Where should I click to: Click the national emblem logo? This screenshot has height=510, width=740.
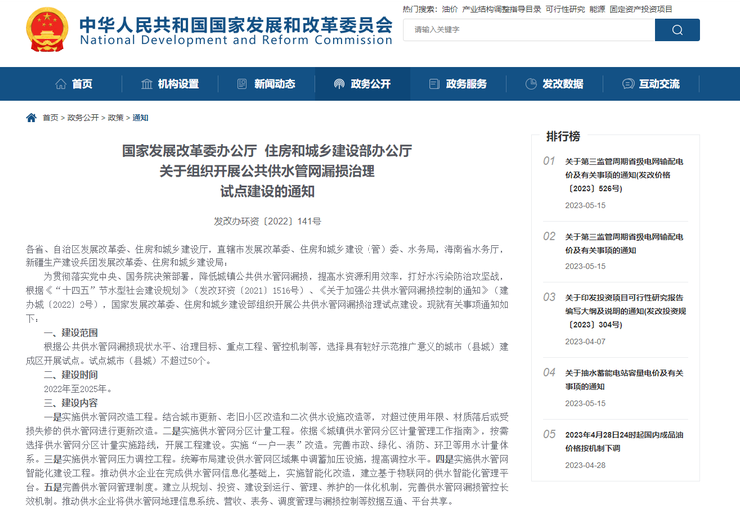tap(47, 29)
